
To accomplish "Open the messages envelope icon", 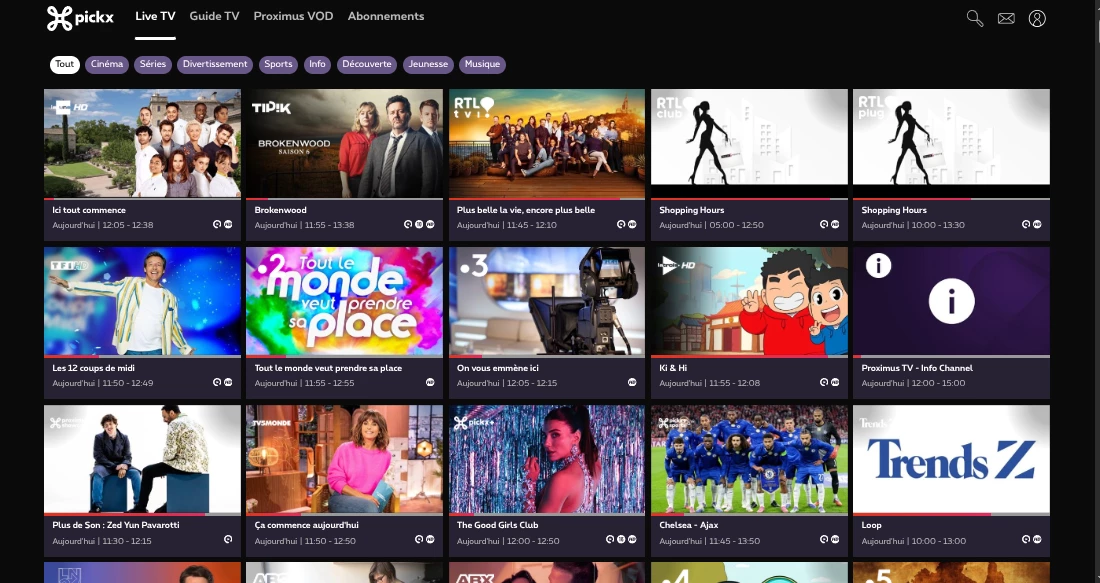I will click(x=1006, y=18).
